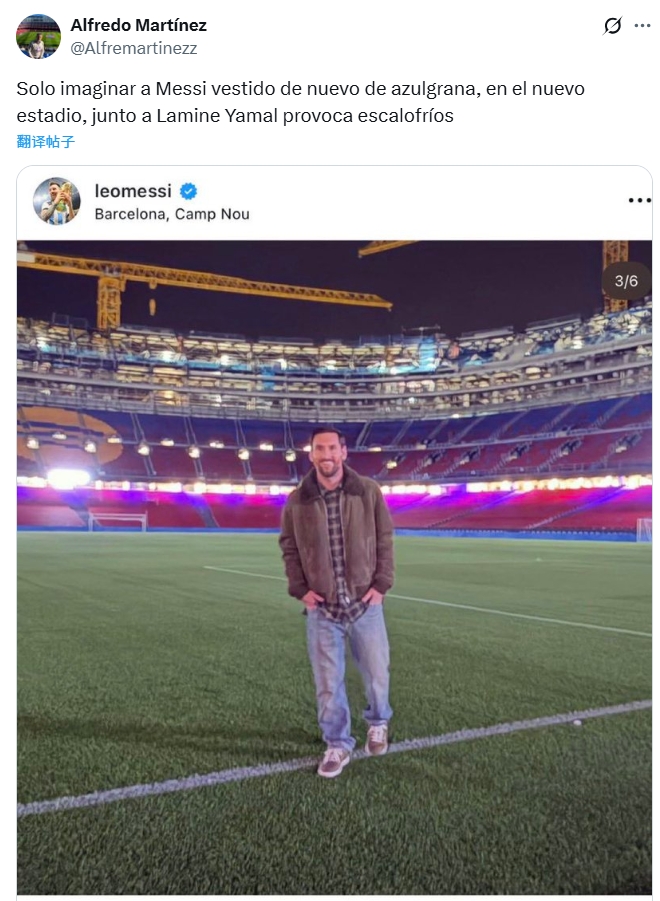Open the tweet's three-dot more options menu

(x=642, y=26)
